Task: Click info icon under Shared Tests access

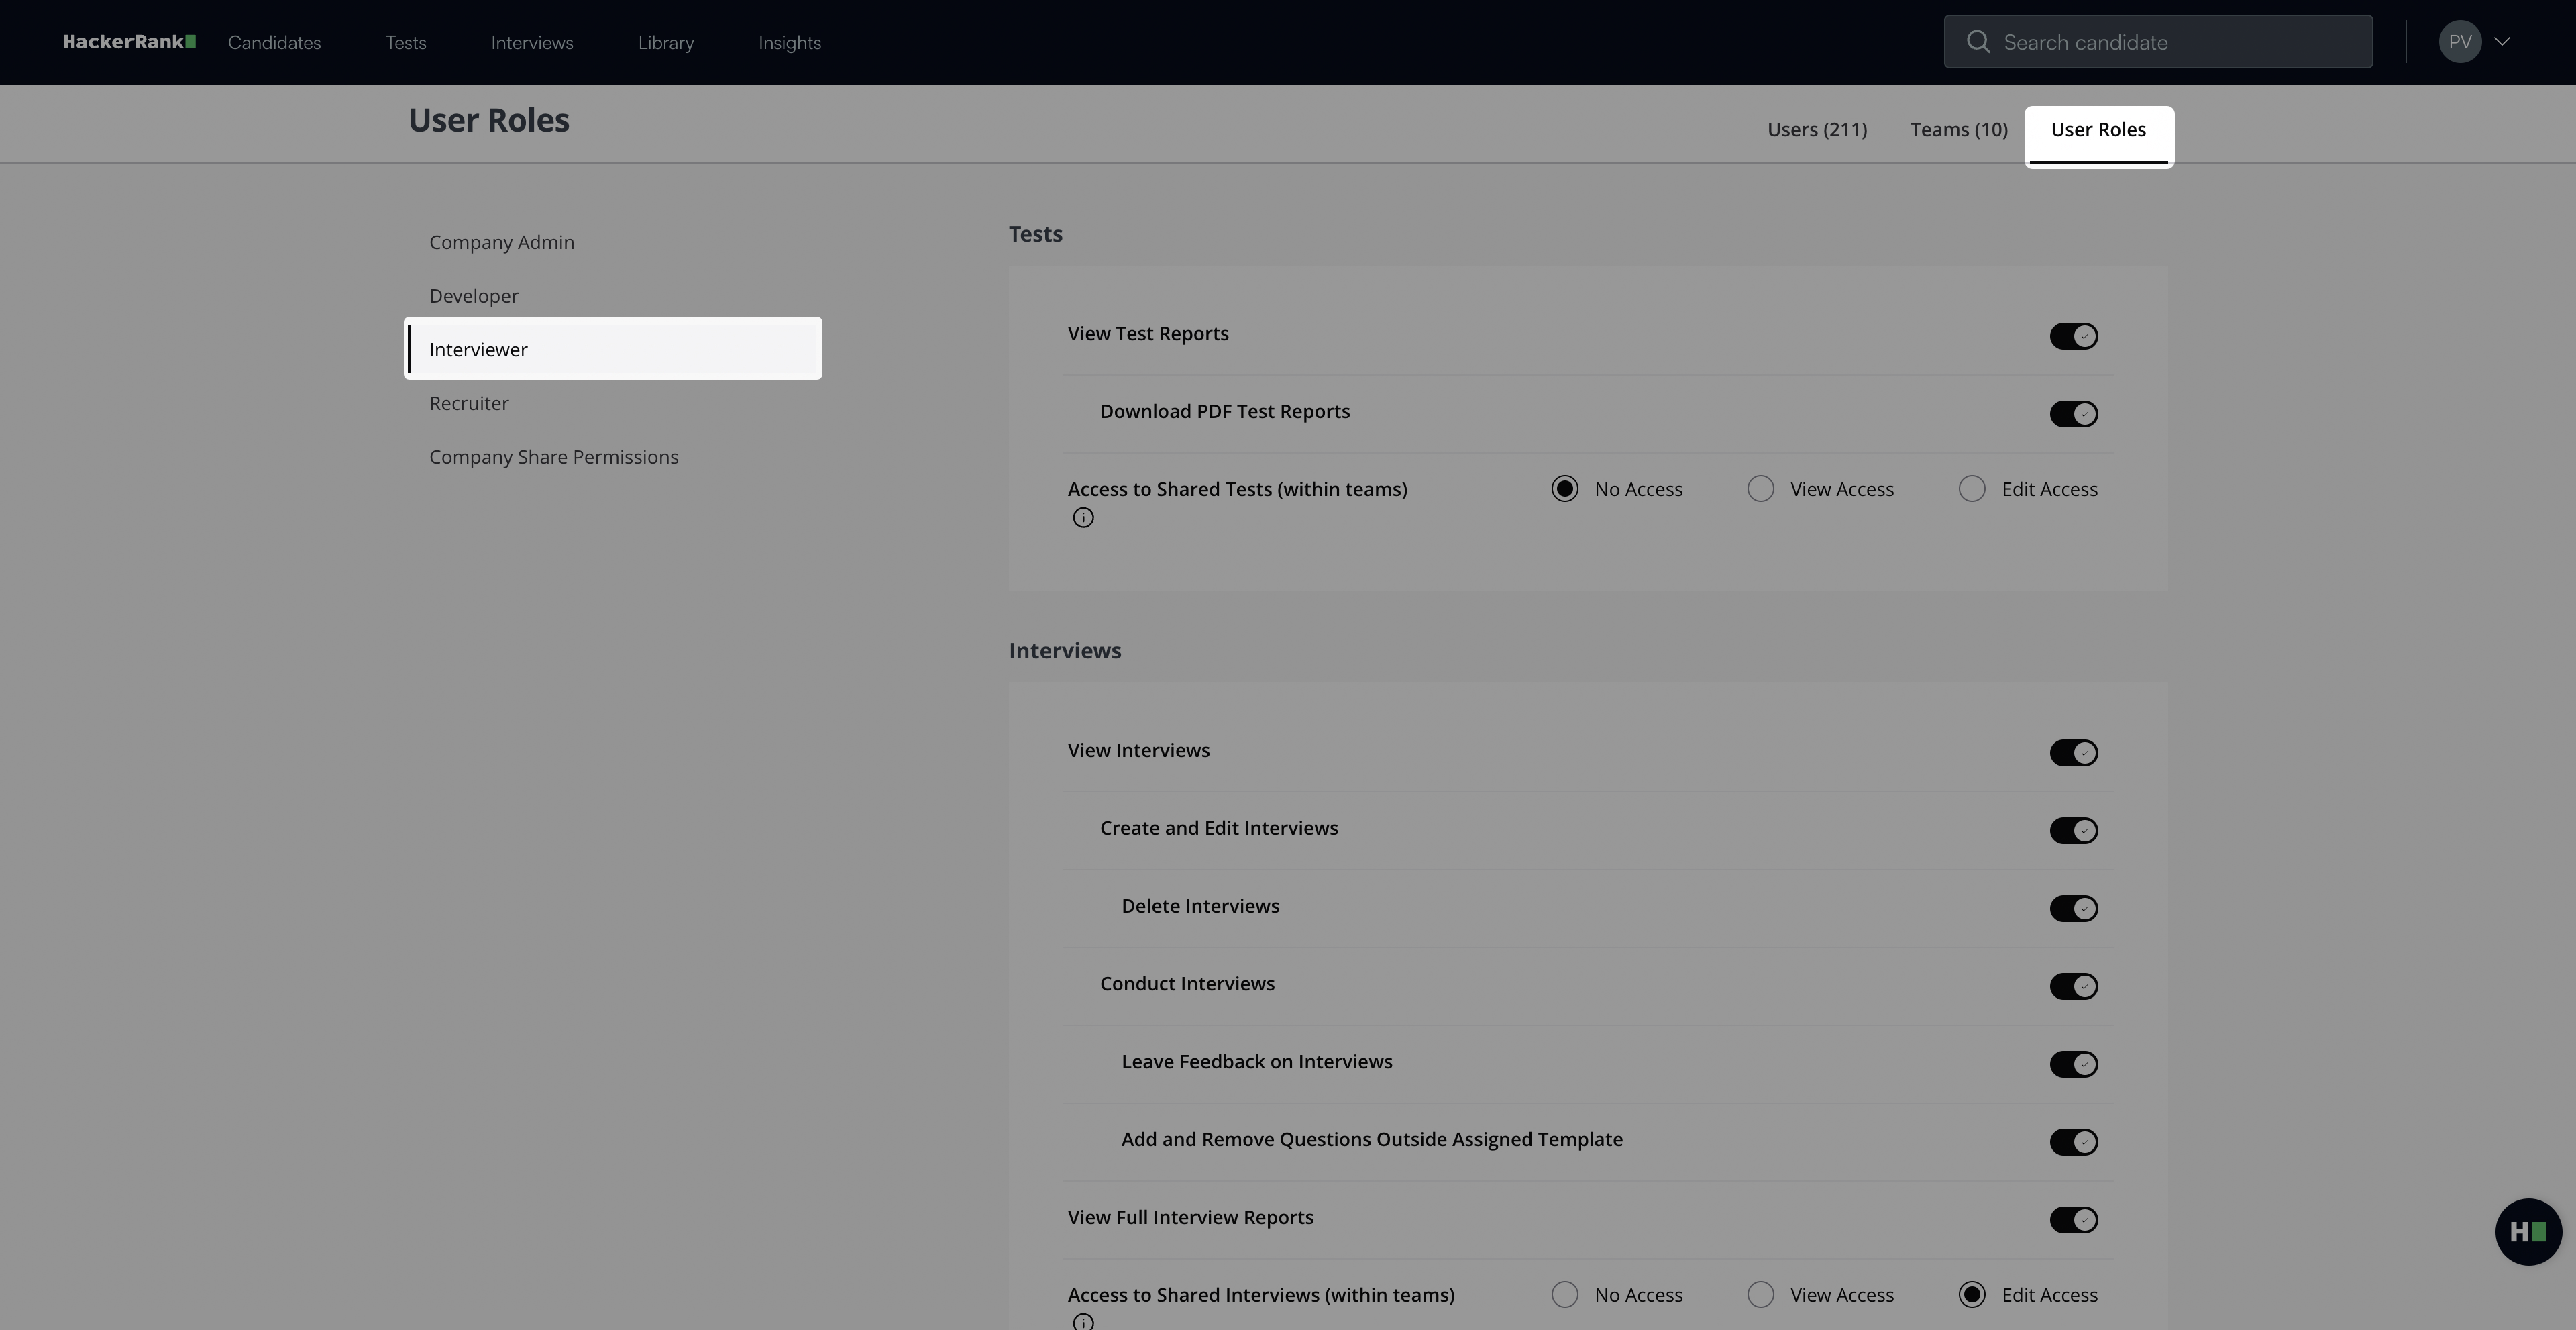Action: click(x=1083, y=518)
